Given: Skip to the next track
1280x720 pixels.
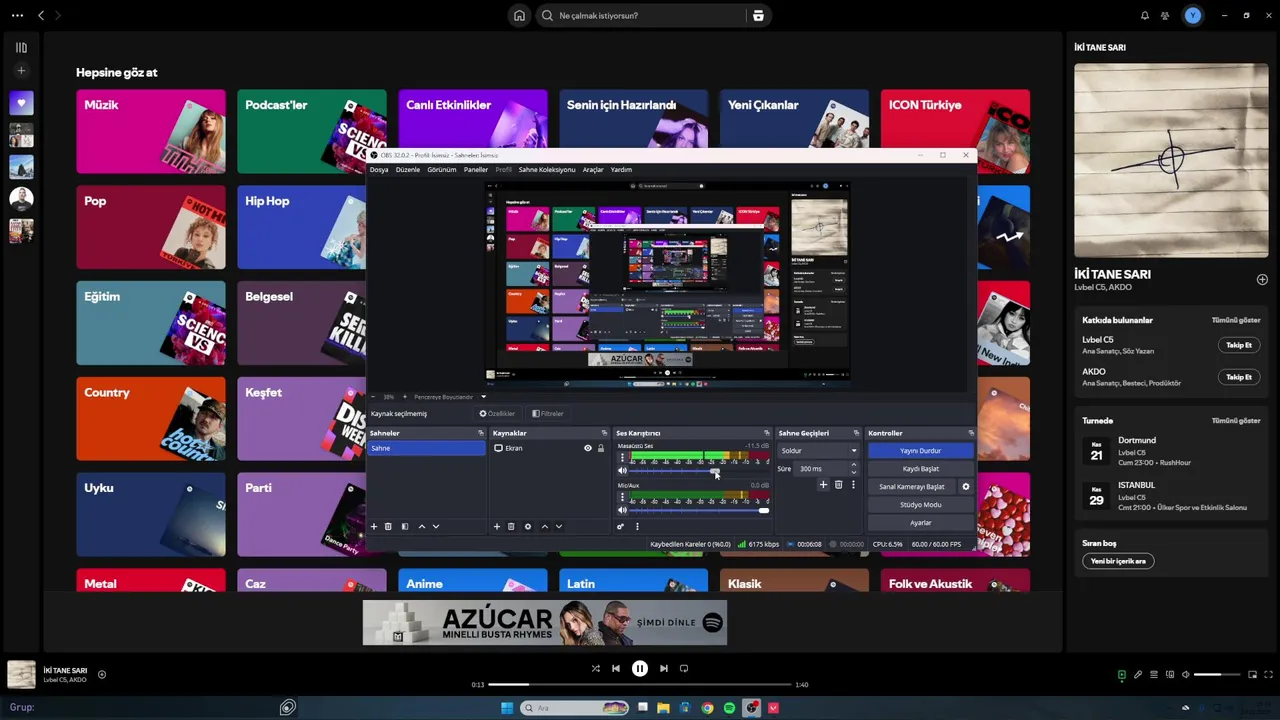Looking at the screenshot, I should 663,669.
